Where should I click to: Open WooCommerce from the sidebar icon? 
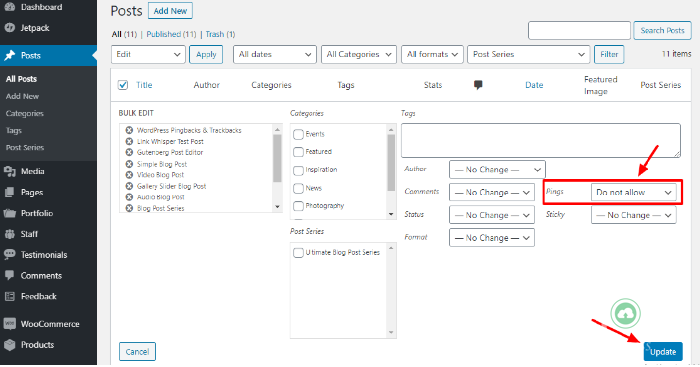(9, 324)
